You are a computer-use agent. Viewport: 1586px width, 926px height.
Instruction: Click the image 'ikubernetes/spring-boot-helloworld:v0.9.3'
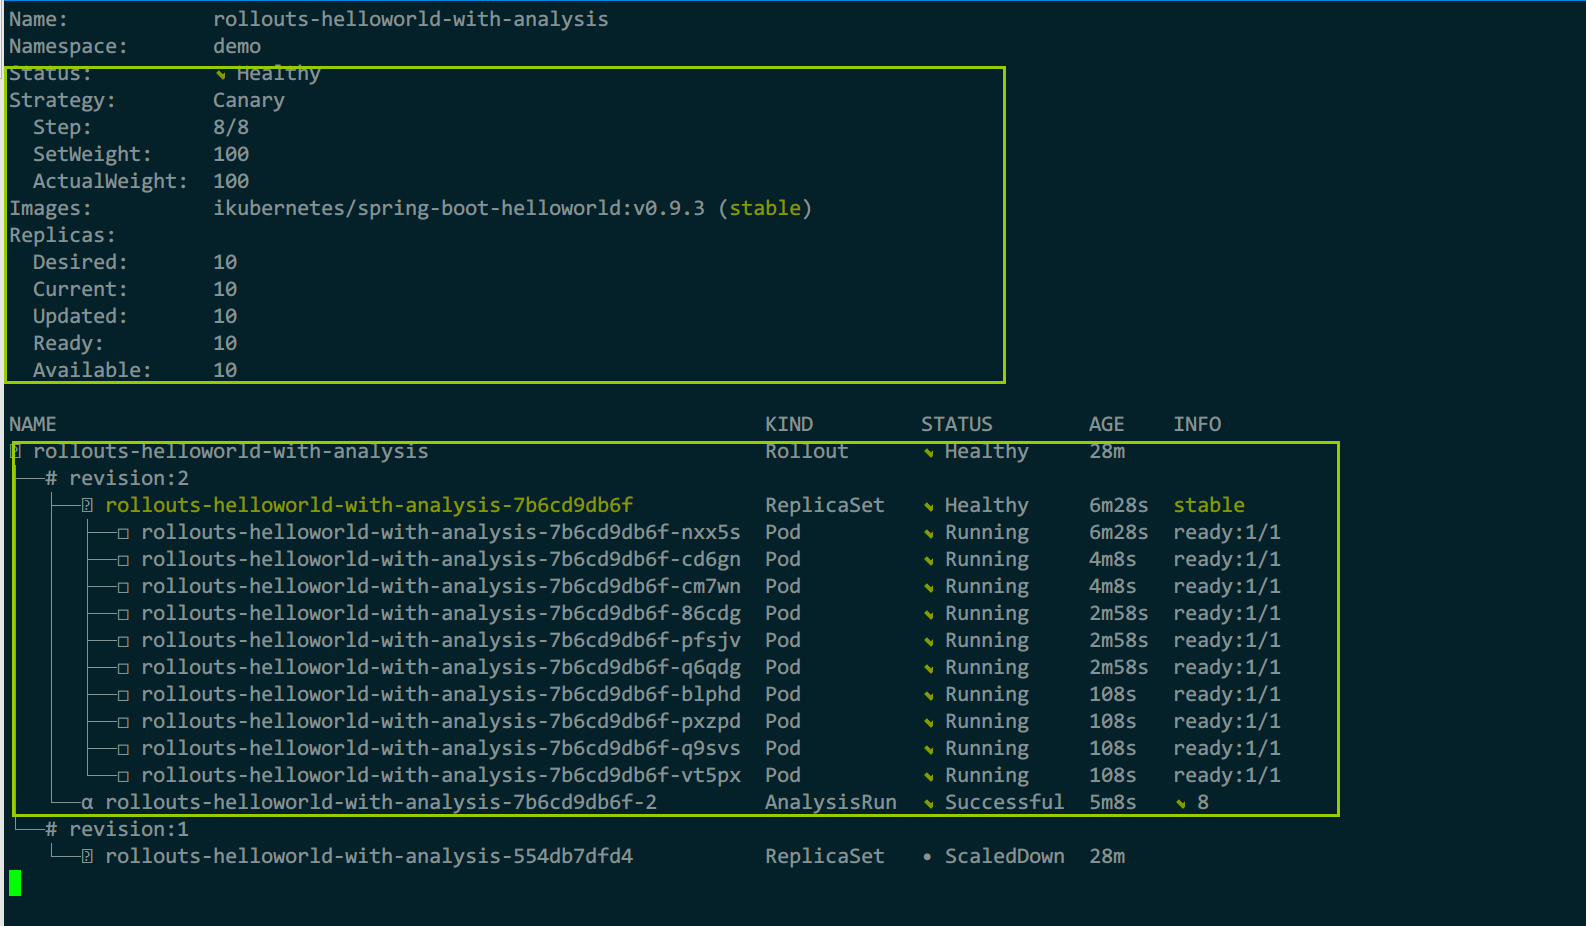pyautogui.click(x=459, y=208)
